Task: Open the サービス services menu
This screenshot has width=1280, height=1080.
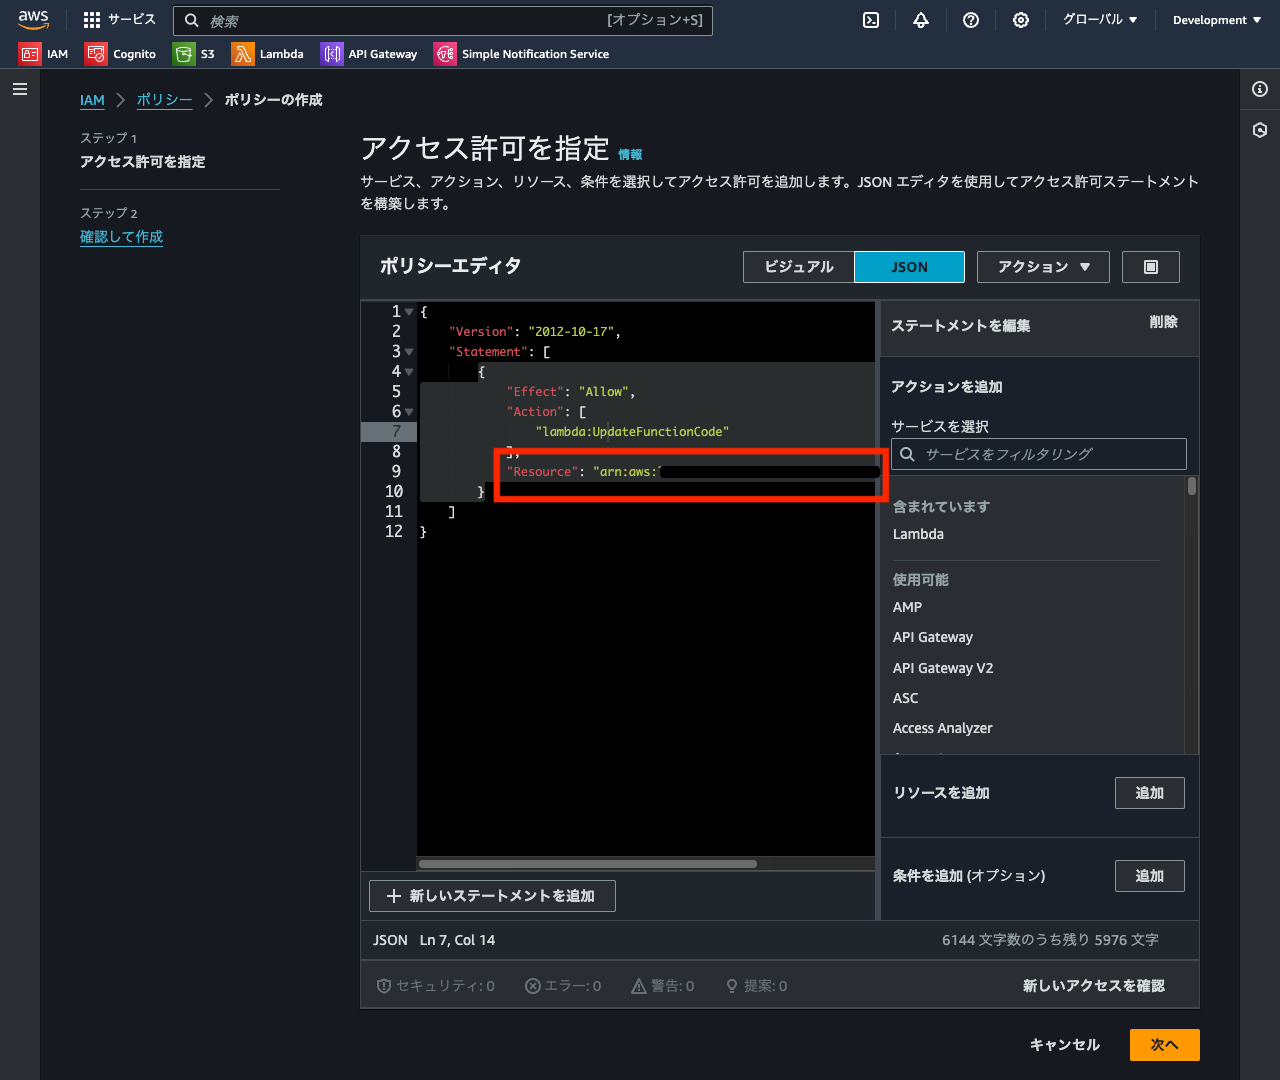Action: [x=120, y=20]
